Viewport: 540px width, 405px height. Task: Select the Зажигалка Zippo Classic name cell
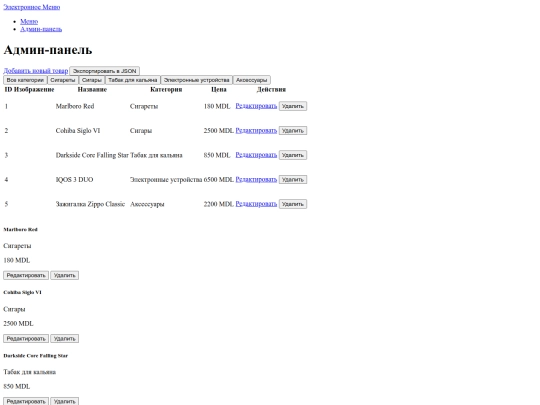tap(90, 204)
